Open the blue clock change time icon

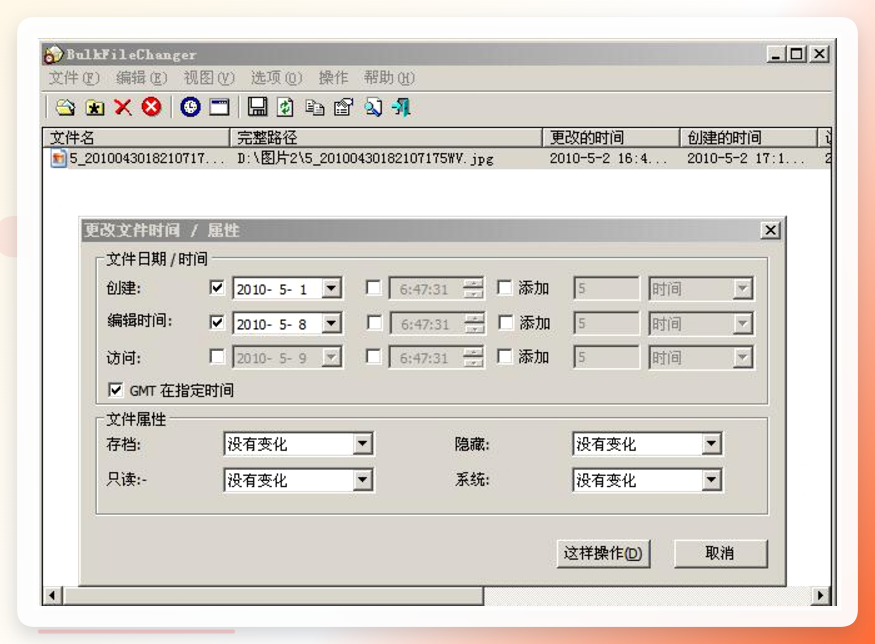(190, 107)
